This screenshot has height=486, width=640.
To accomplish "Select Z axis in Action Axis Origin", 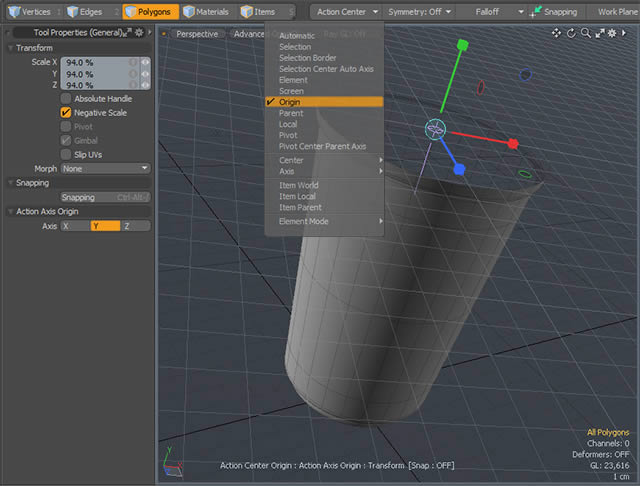I will tap(136, 226).
